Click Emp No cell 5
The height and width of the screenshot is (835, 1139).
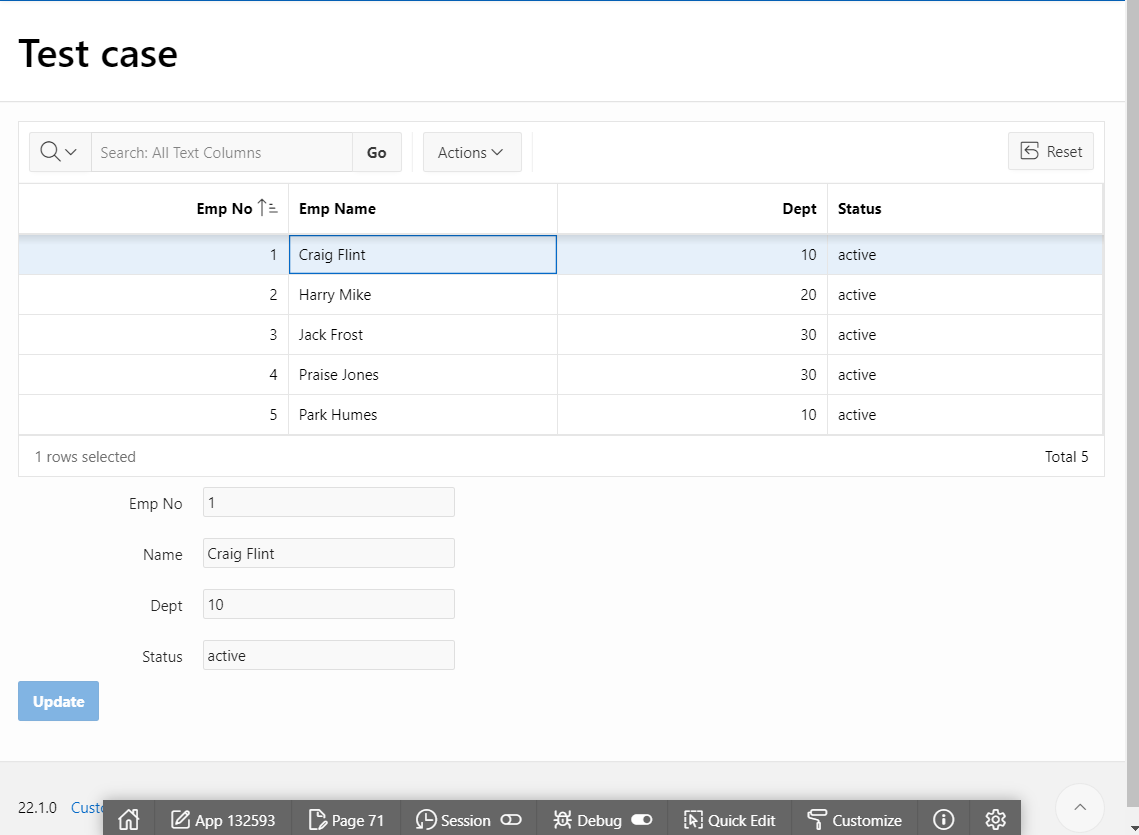point(154,414)
